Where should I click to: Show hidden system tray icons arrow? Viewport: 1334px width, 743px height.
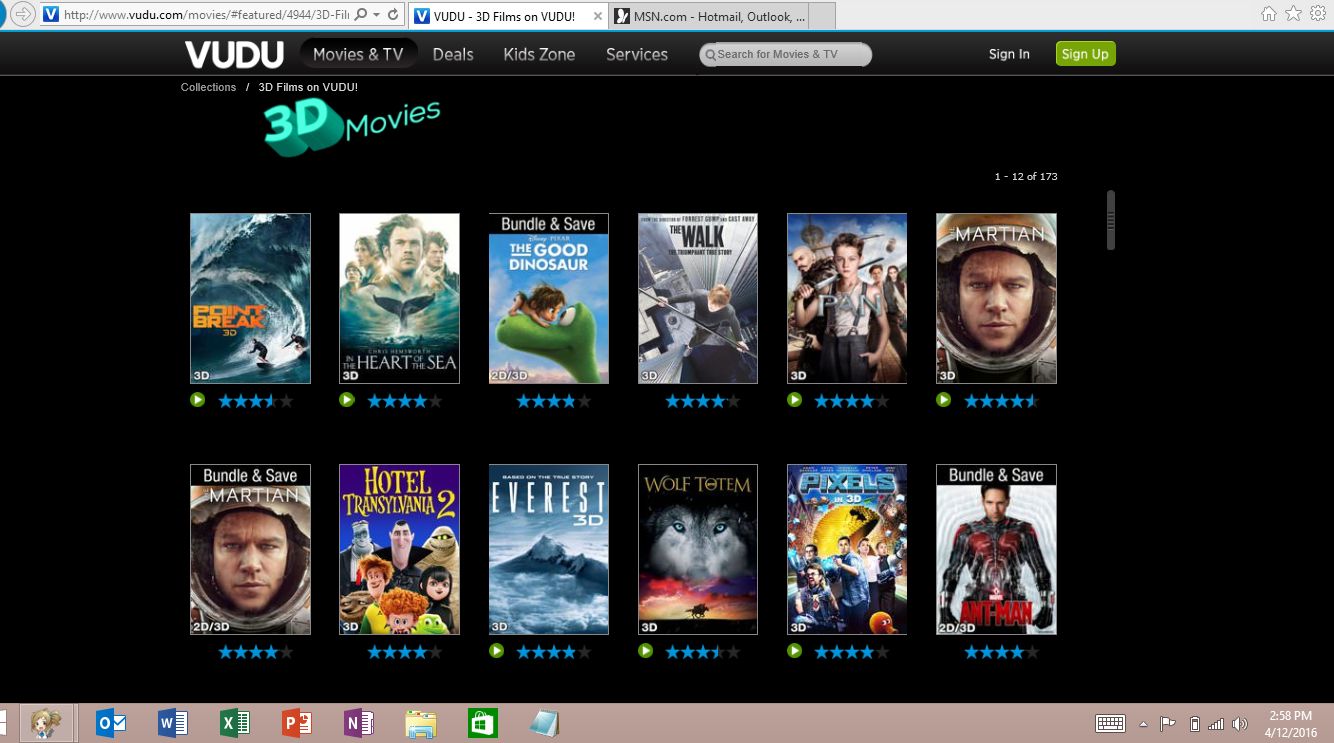pos(1143,724)
